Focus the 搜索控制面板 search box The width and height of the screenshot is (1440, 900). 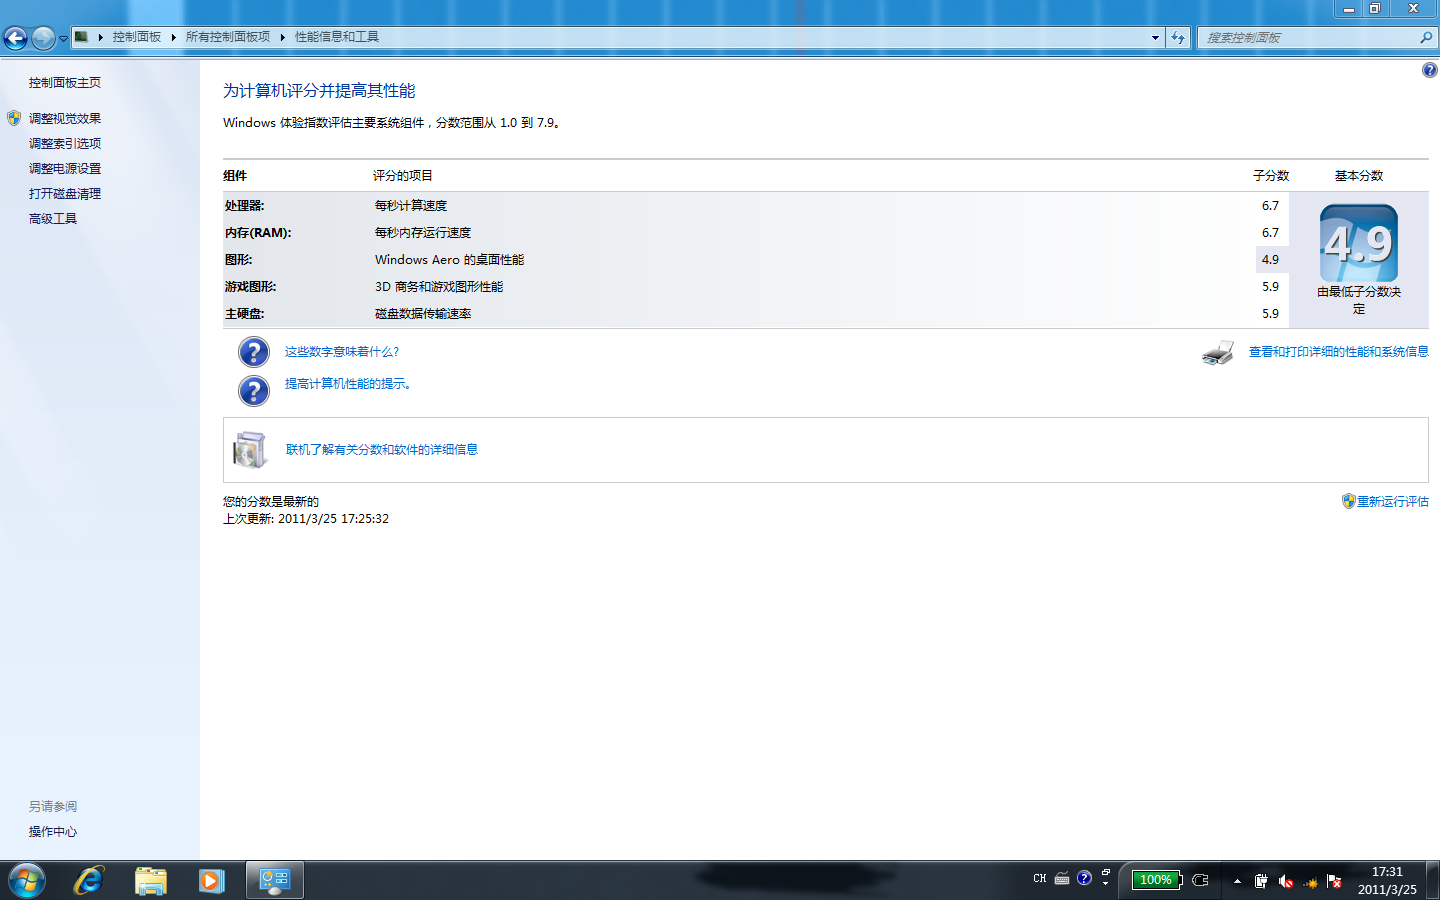coord(1308,38)
